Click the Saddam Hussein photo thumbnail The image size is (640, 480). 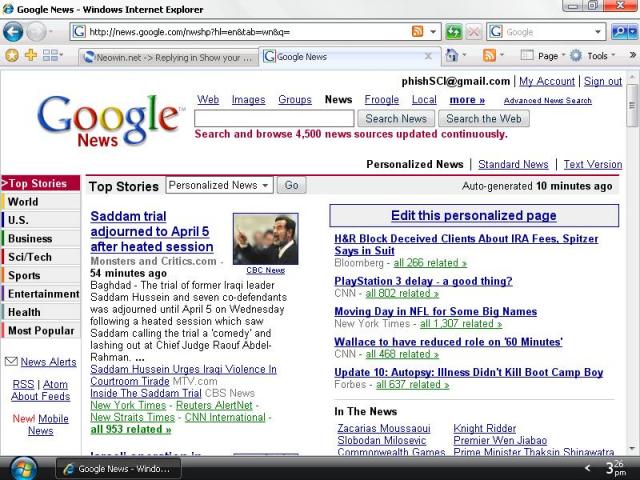click(266, 239)
